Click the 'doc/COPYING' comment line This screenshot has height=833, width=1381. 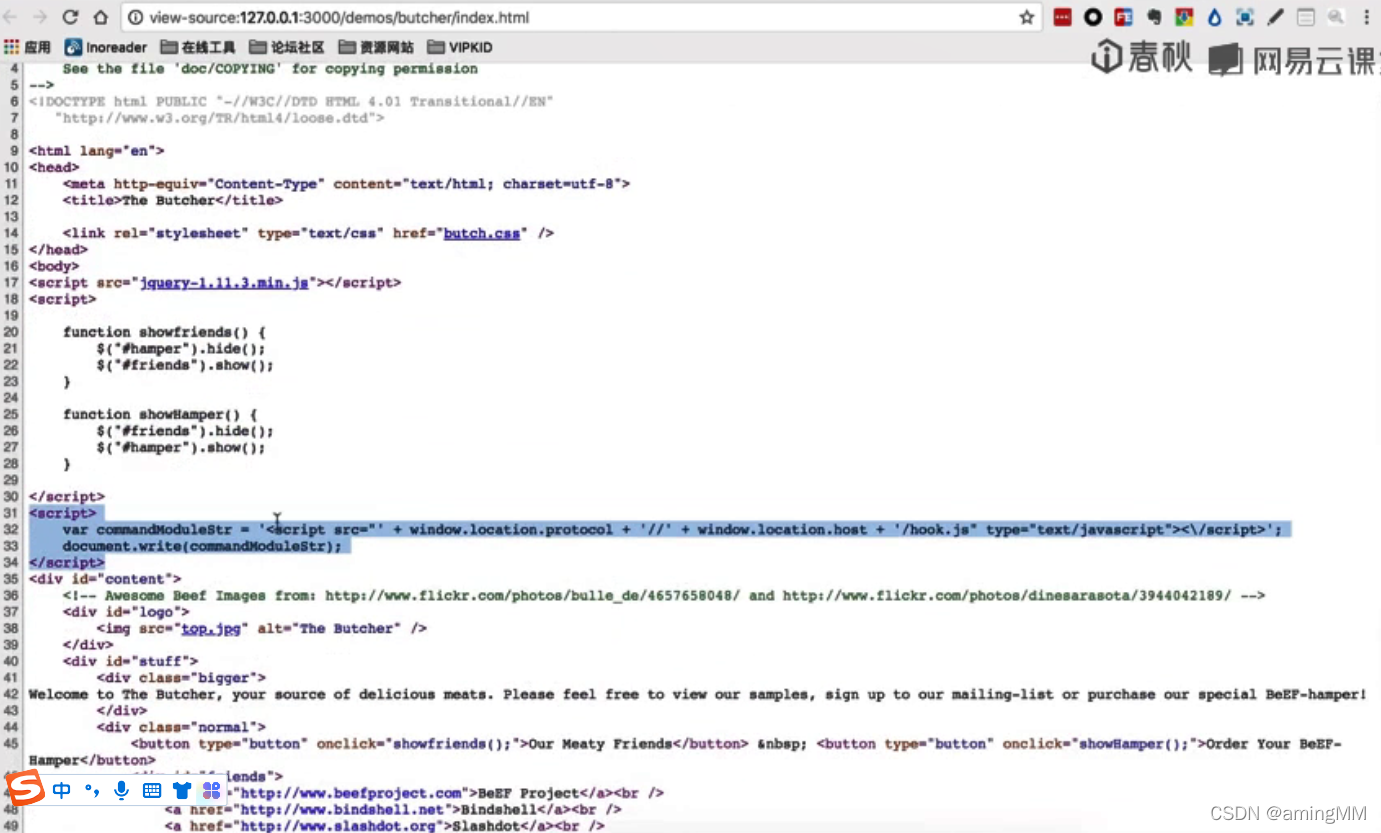click(270, 68)
